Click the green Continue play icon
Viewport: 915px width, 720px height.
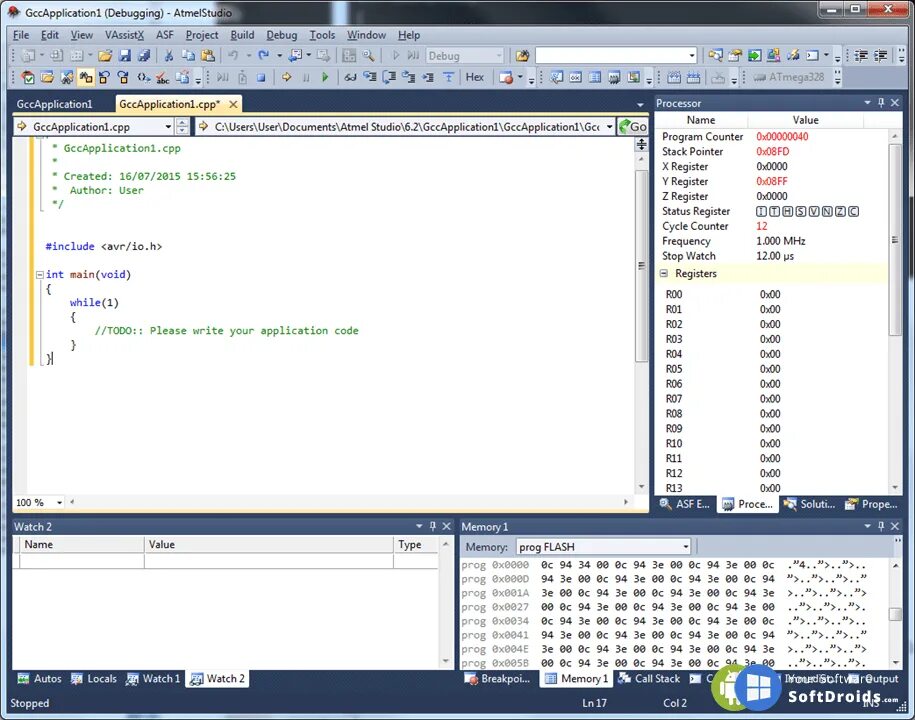click(x=325, y=77)
